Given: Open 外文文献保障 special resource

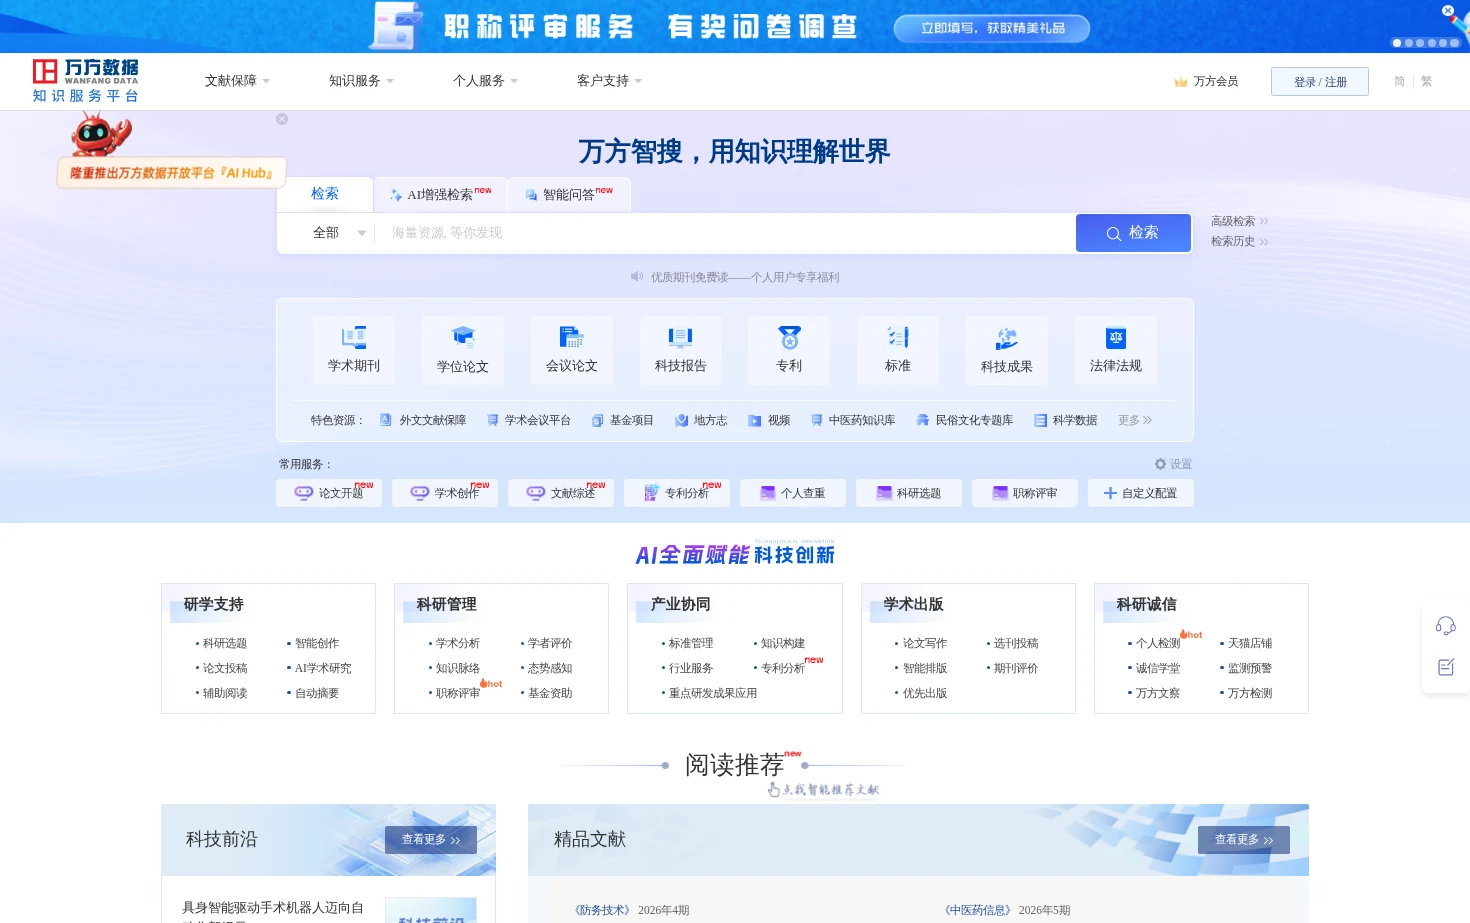Looking at the screenshot, I should (423, 420).
